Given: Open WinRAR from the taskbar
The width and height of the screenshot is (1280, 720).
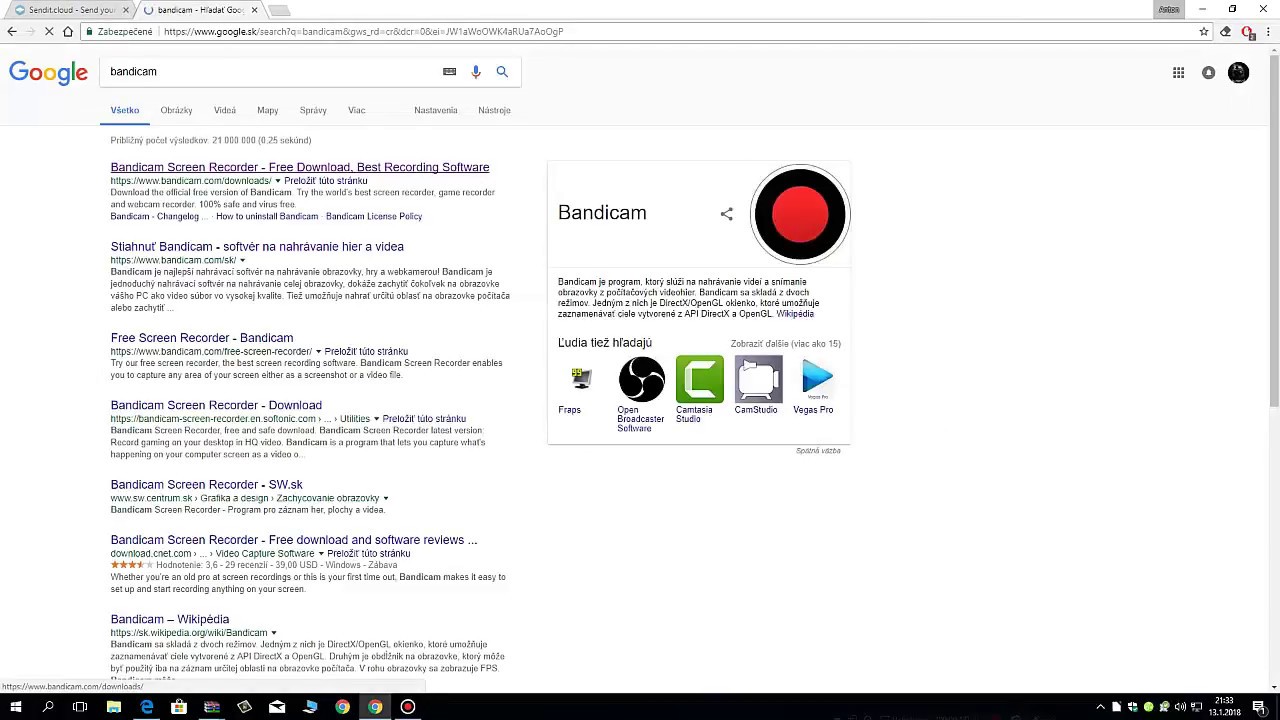Looking at the screenshot, I should coord(212,707).
